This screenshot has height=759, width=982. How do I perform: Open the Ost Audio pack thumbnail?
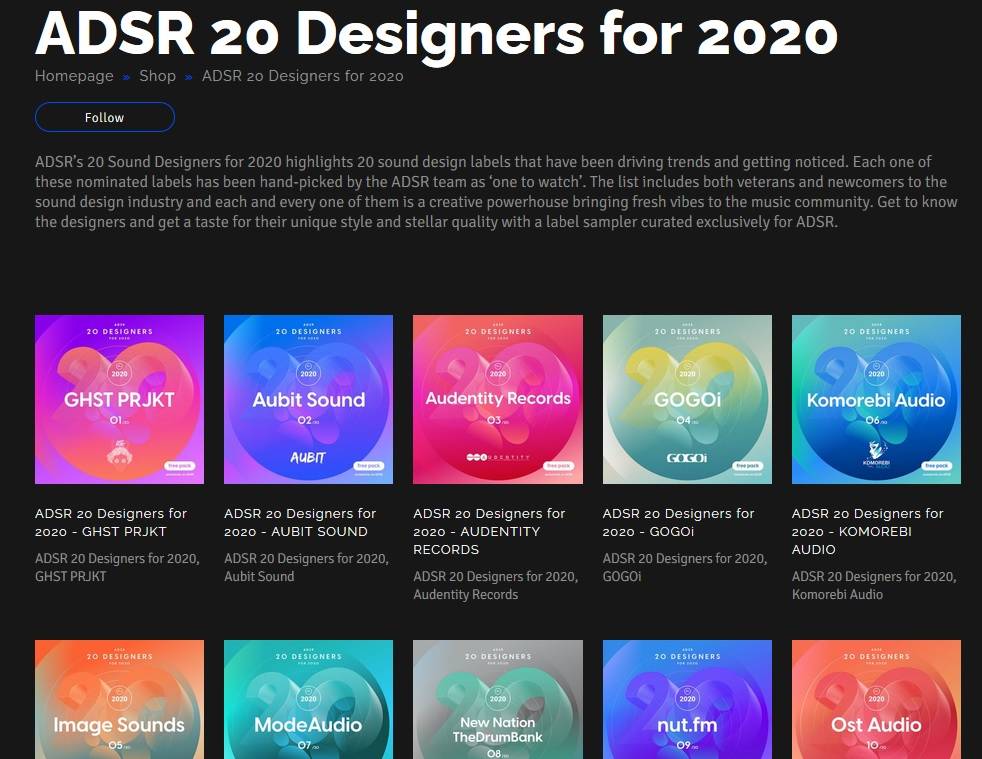pyautogui.click(x=876, y=699)
